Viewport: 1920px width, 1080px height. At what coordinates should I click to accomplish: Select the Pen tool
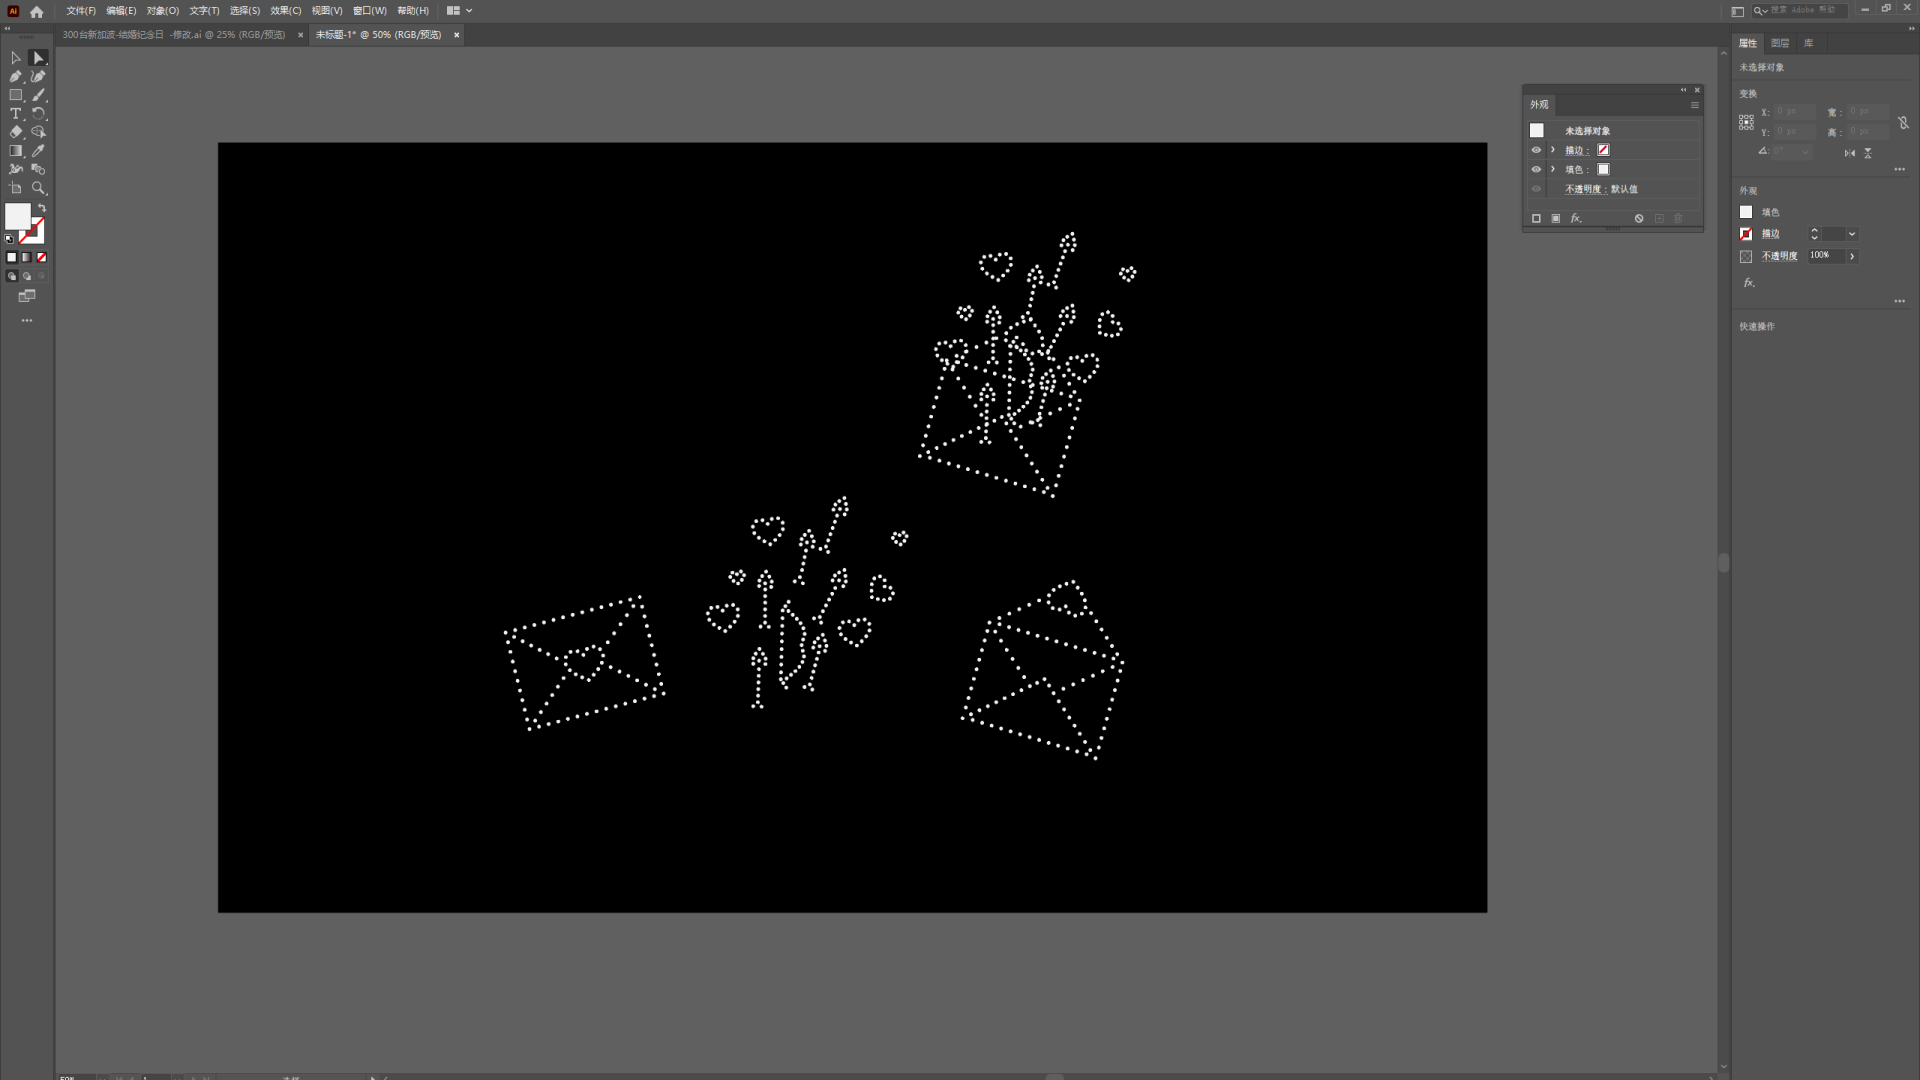click(x=15, y=76)
